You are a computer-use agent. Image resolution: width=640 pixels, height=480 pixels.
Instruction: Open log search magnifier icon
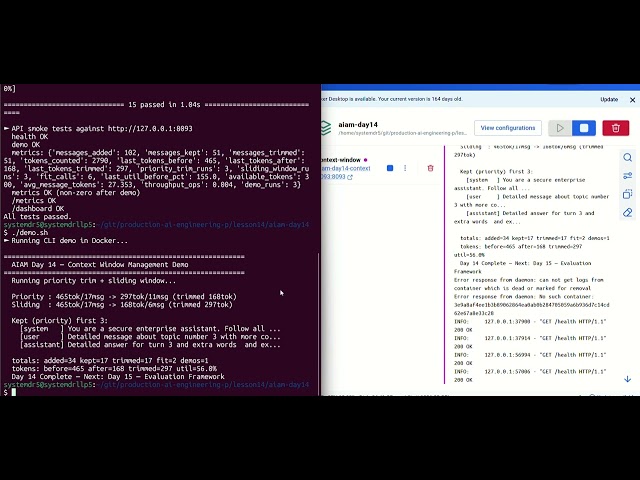(x=627, y=158)
